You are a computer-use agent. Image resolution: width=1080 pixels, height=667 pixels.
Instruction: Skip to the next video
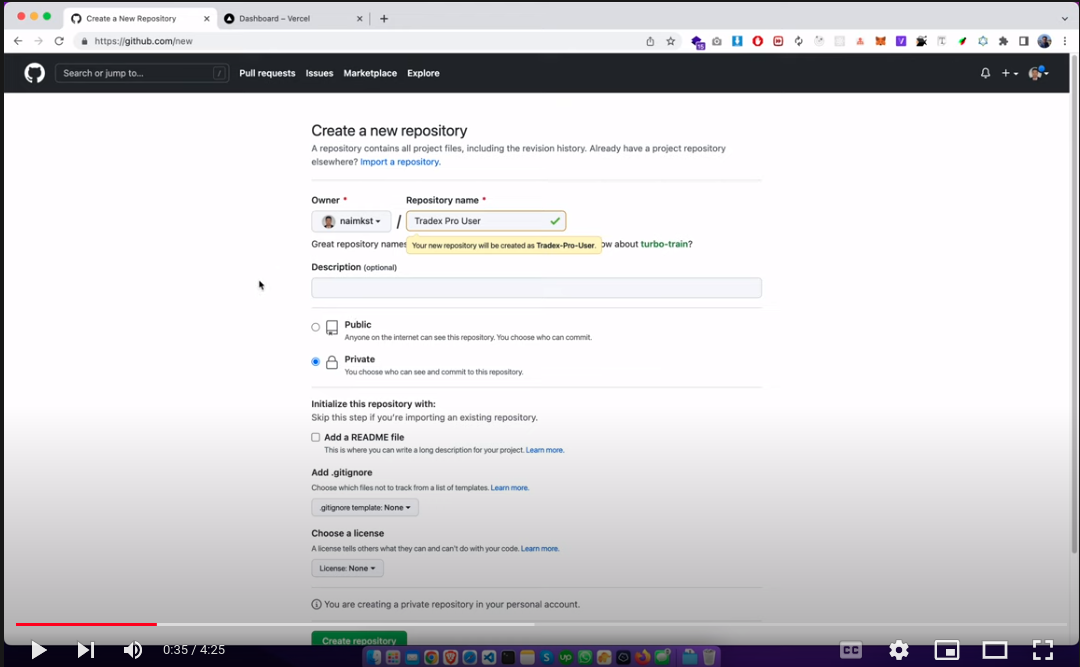coord(86,650)
